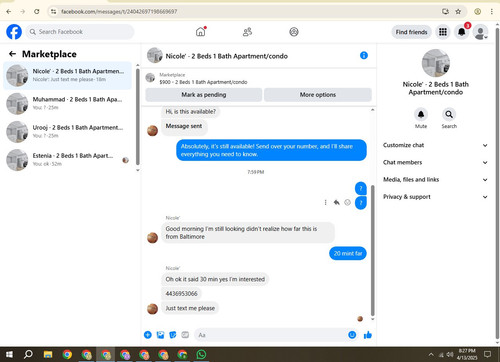Open the Friends icon in top navigation
The image size is (500, 362).
[x=247, y=32]
